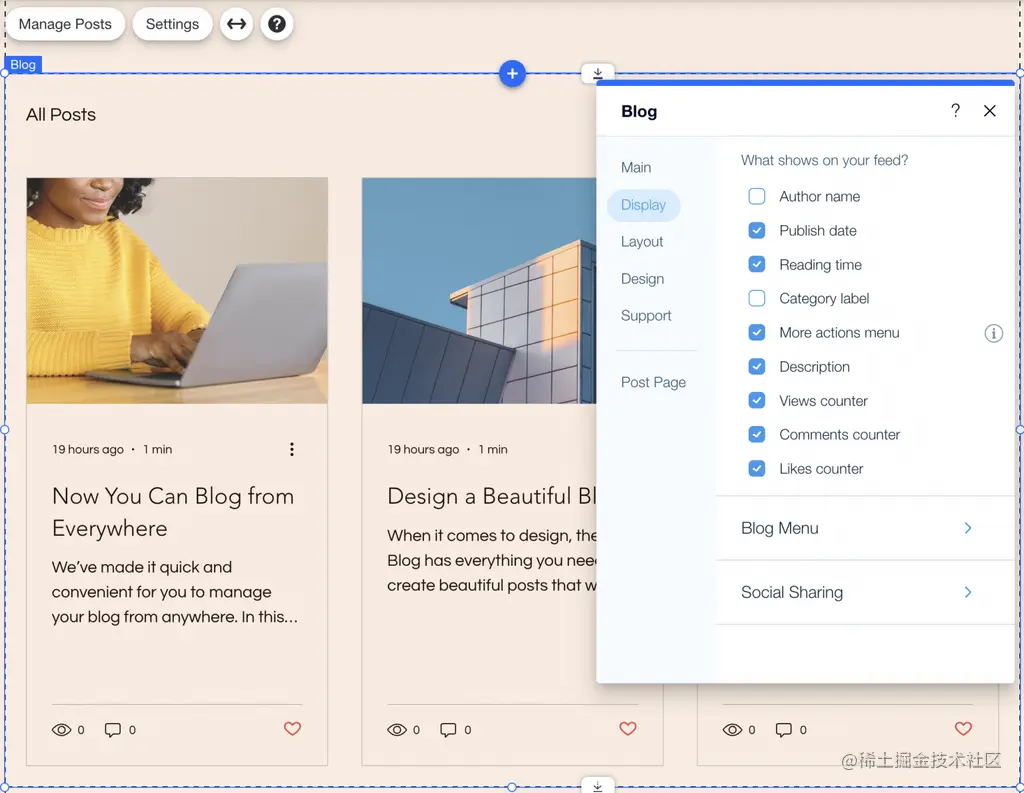Open three-dot menu on first post

tap(292, 449)
